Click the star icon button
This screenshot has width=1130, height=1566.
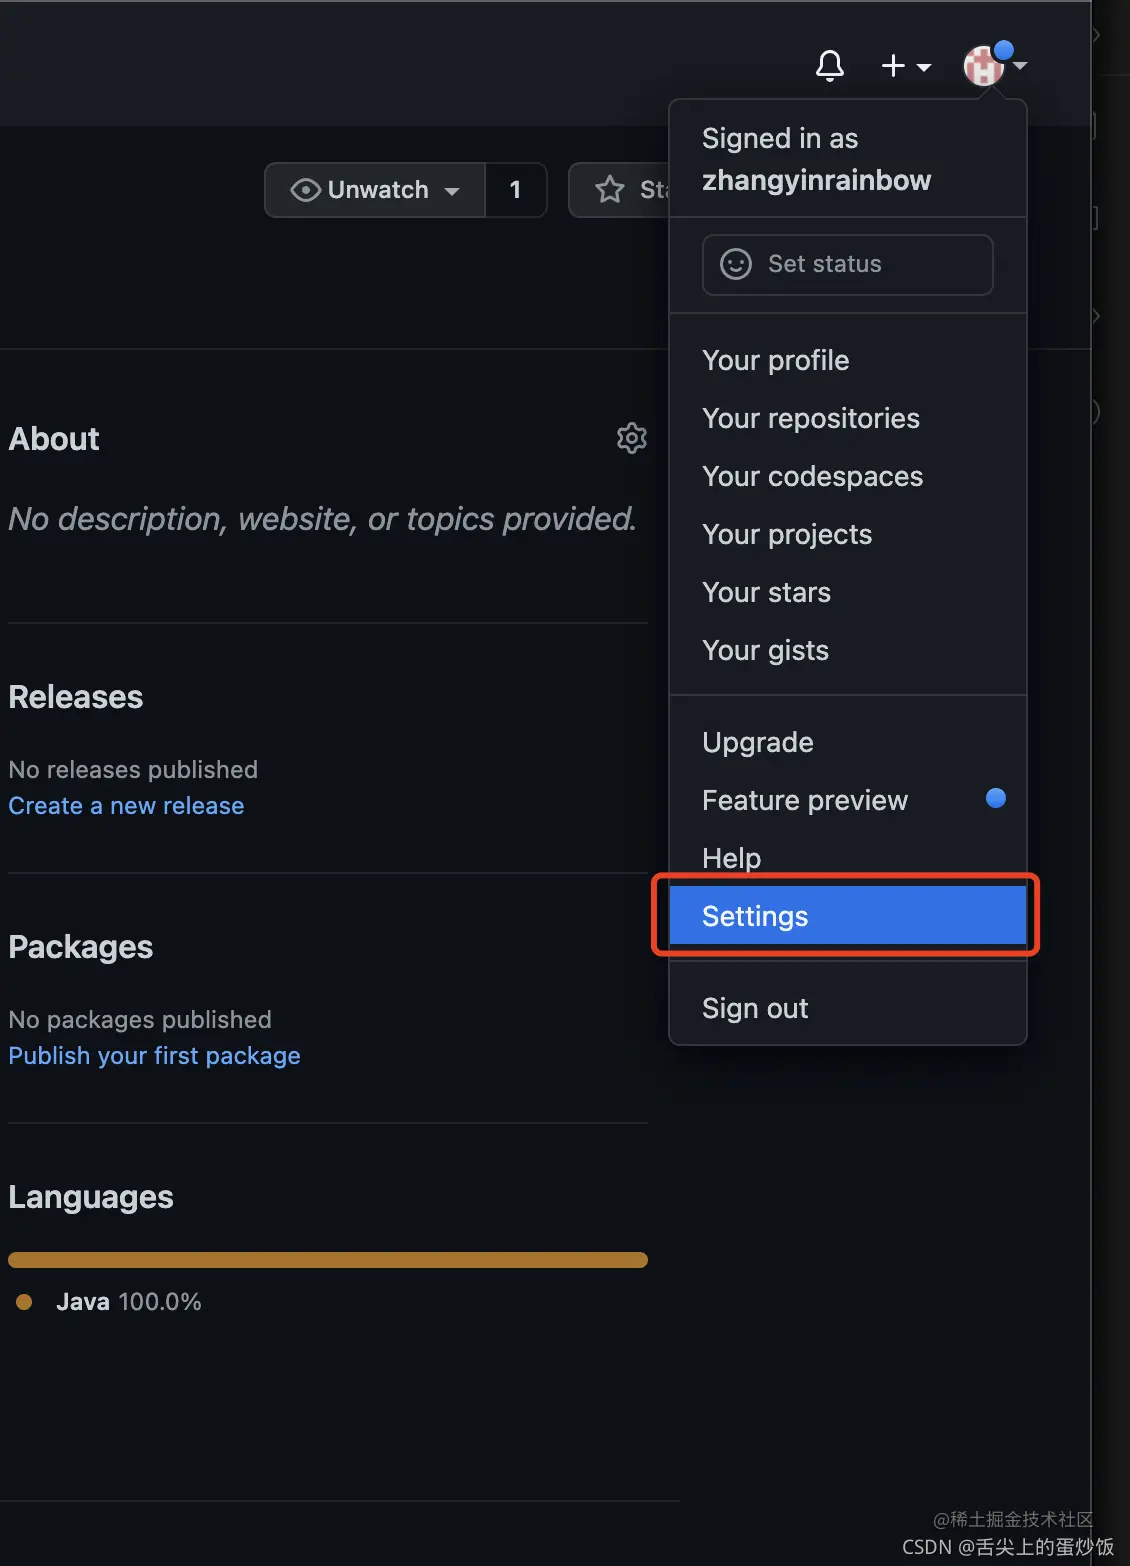click(610, 189)
